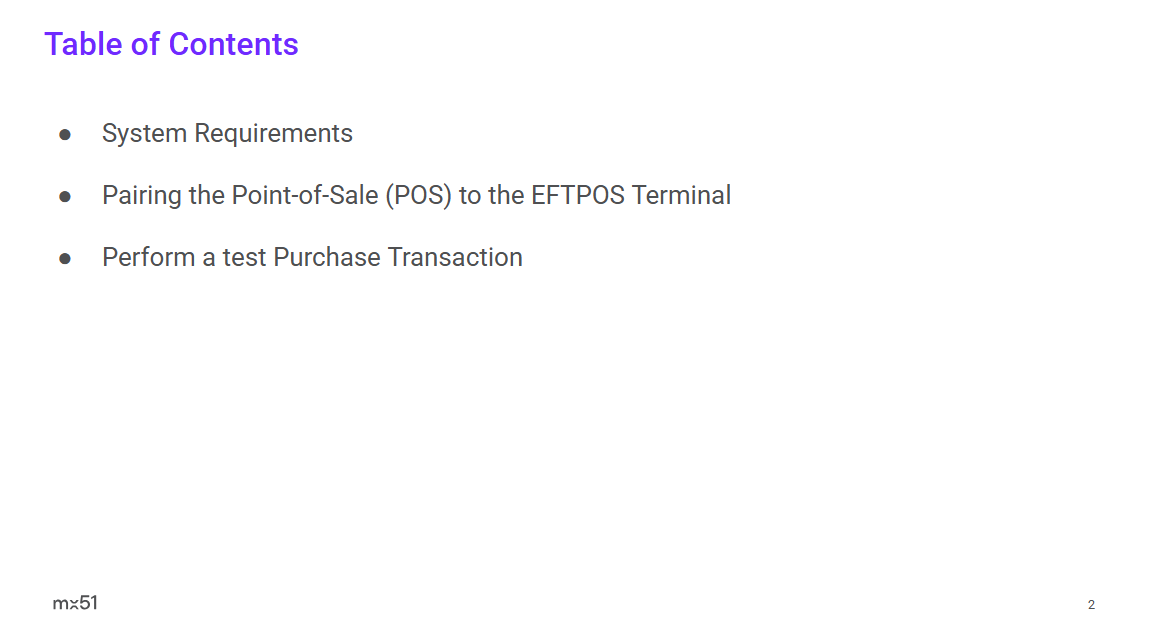Screen dimensions: 1152x643
Task: Select the word "Purchase"
Action: [x=327, y=257]
